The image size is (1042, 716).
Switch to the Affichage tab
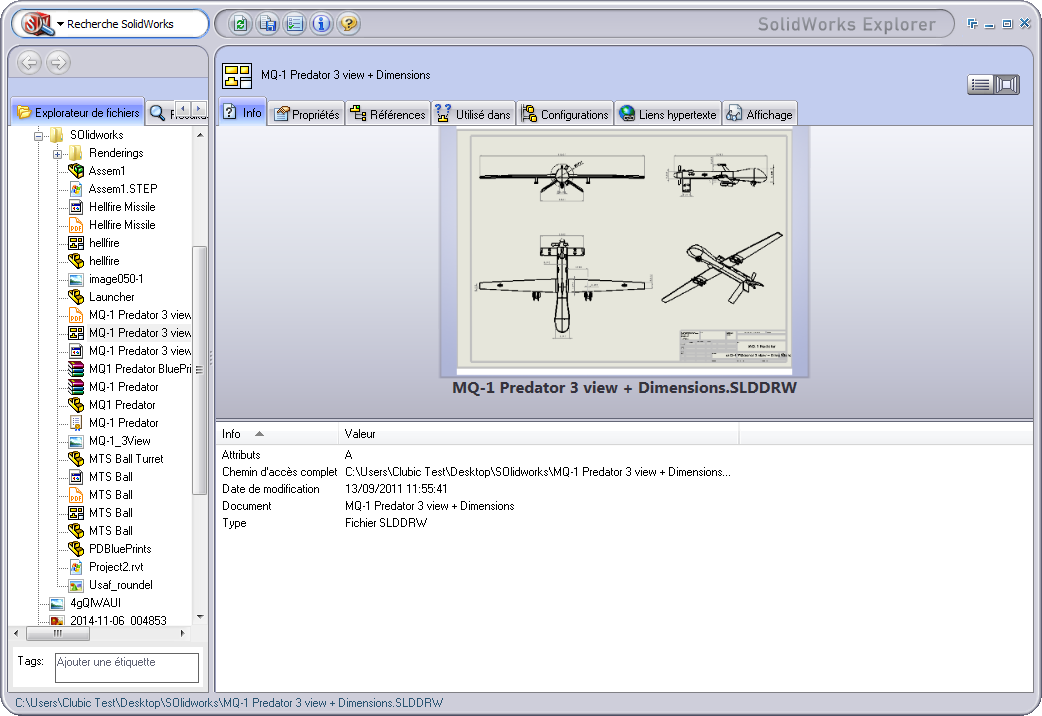coord(760,114)
